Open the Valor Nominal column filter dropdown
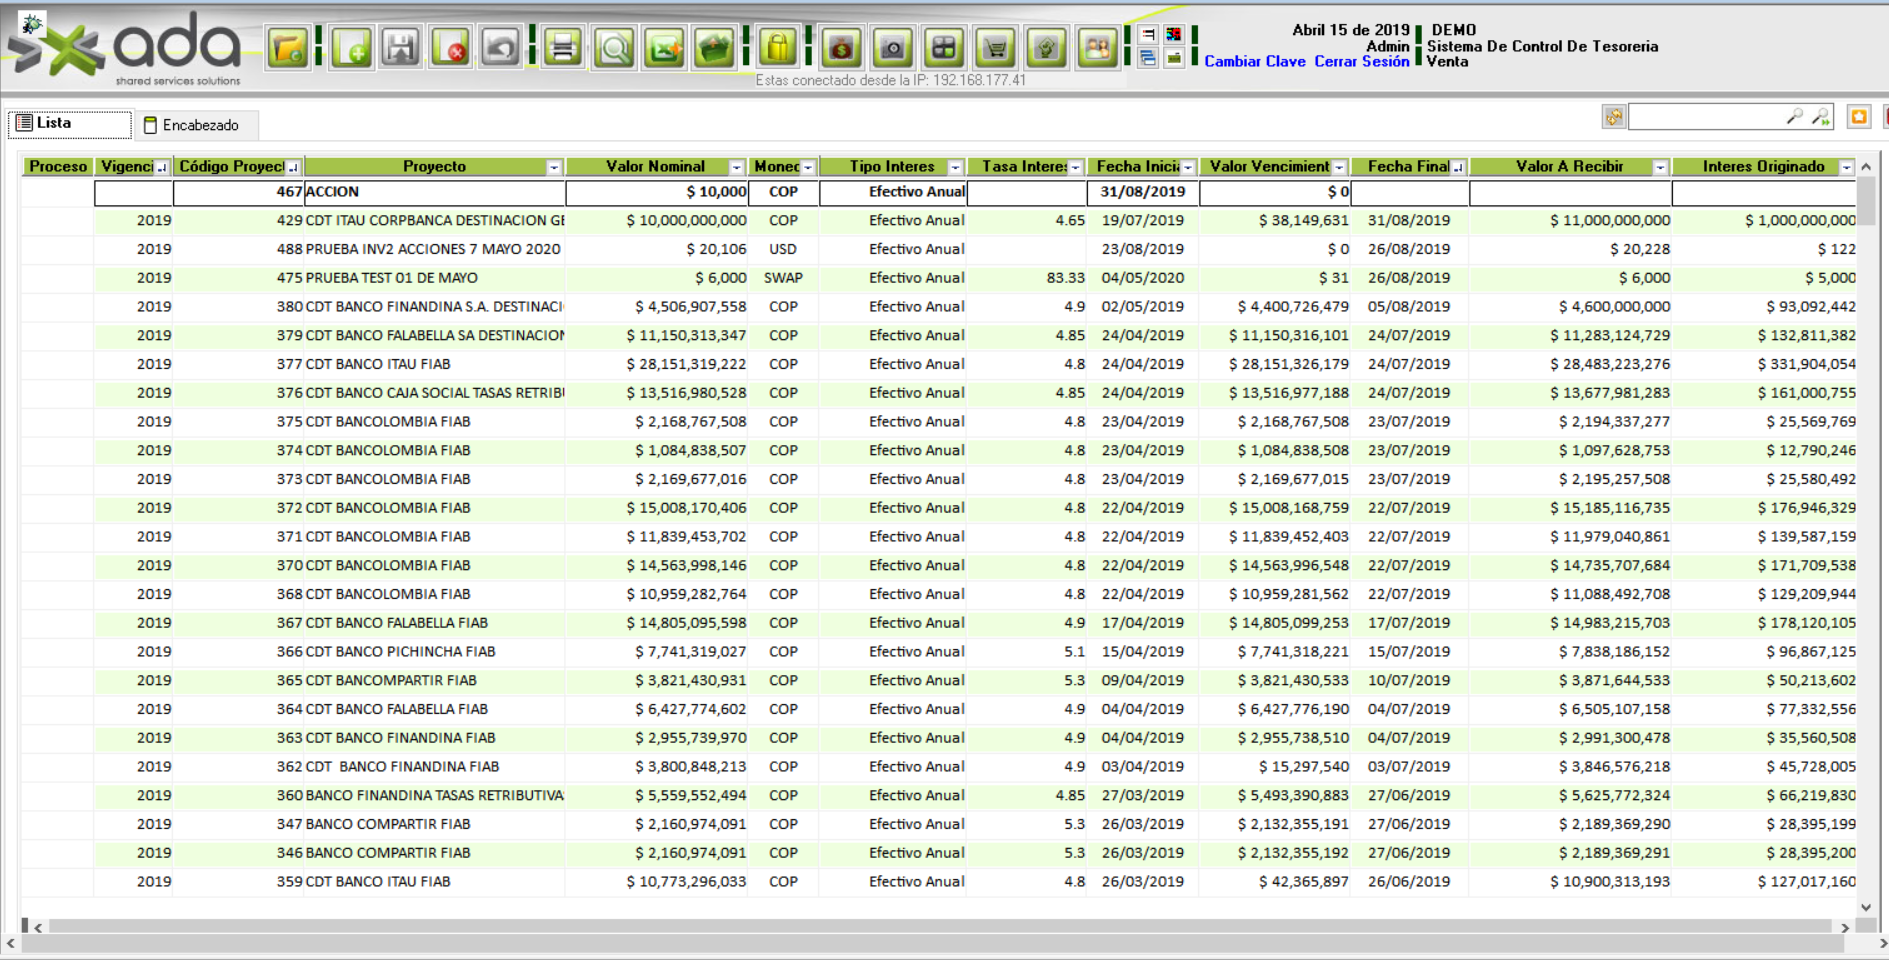 736,167
